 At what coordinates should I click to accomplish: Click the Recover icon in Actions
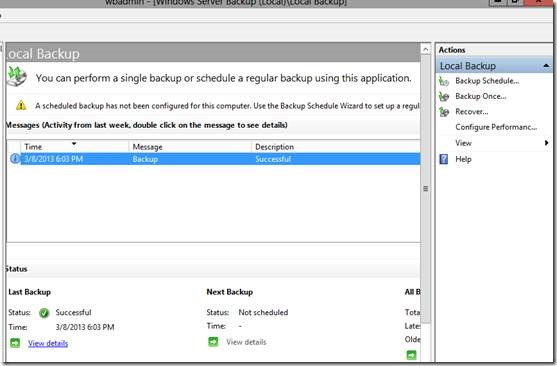tap(444, 112)
